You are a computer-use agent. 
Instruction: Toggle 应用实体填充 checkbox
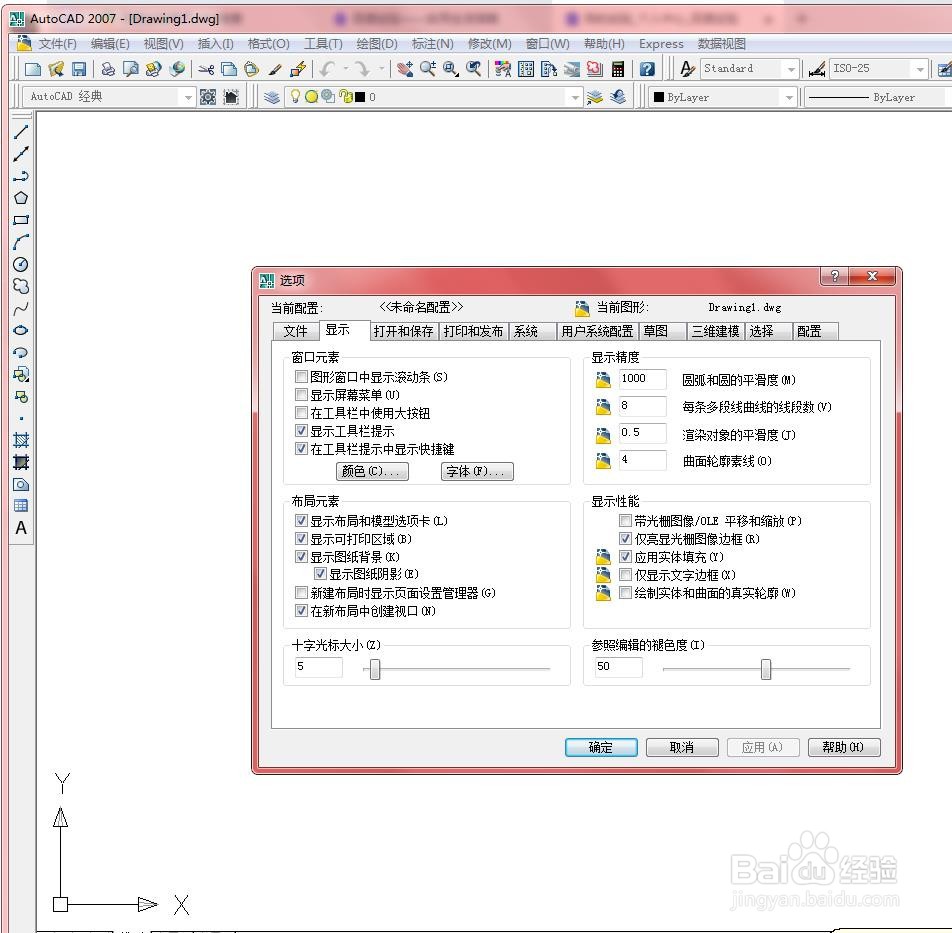625,556
